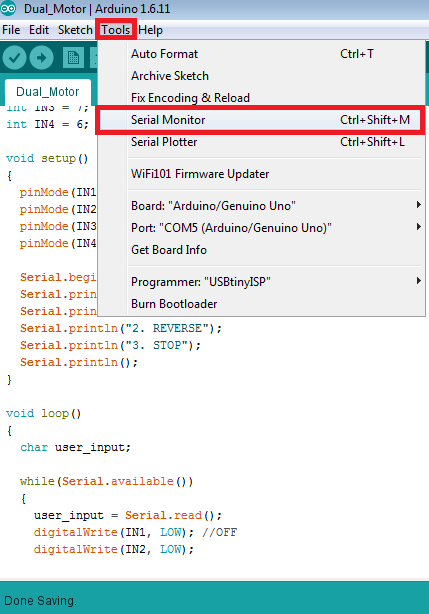Expand the Board Arduino/Genuino Uno submenu
Viewport: 429px width, 614px height.
click(261, 206)
